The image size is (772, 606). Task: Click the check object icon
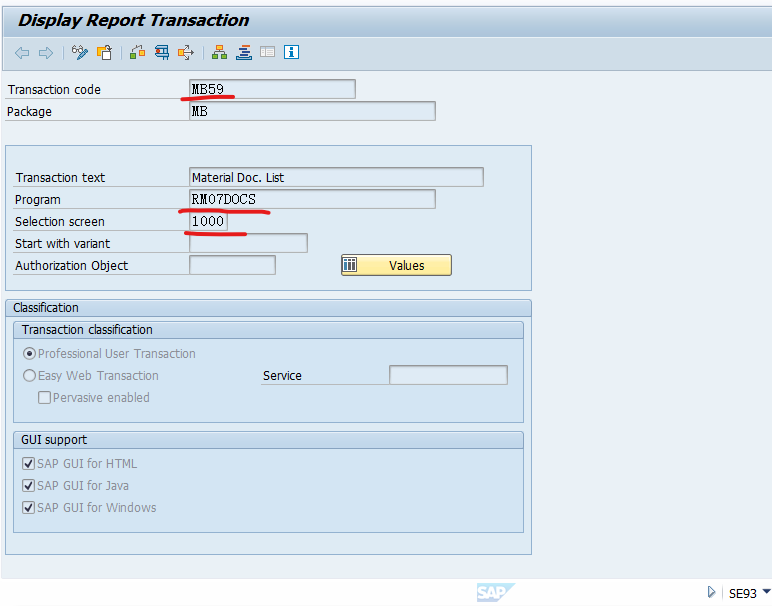[137, 52]
